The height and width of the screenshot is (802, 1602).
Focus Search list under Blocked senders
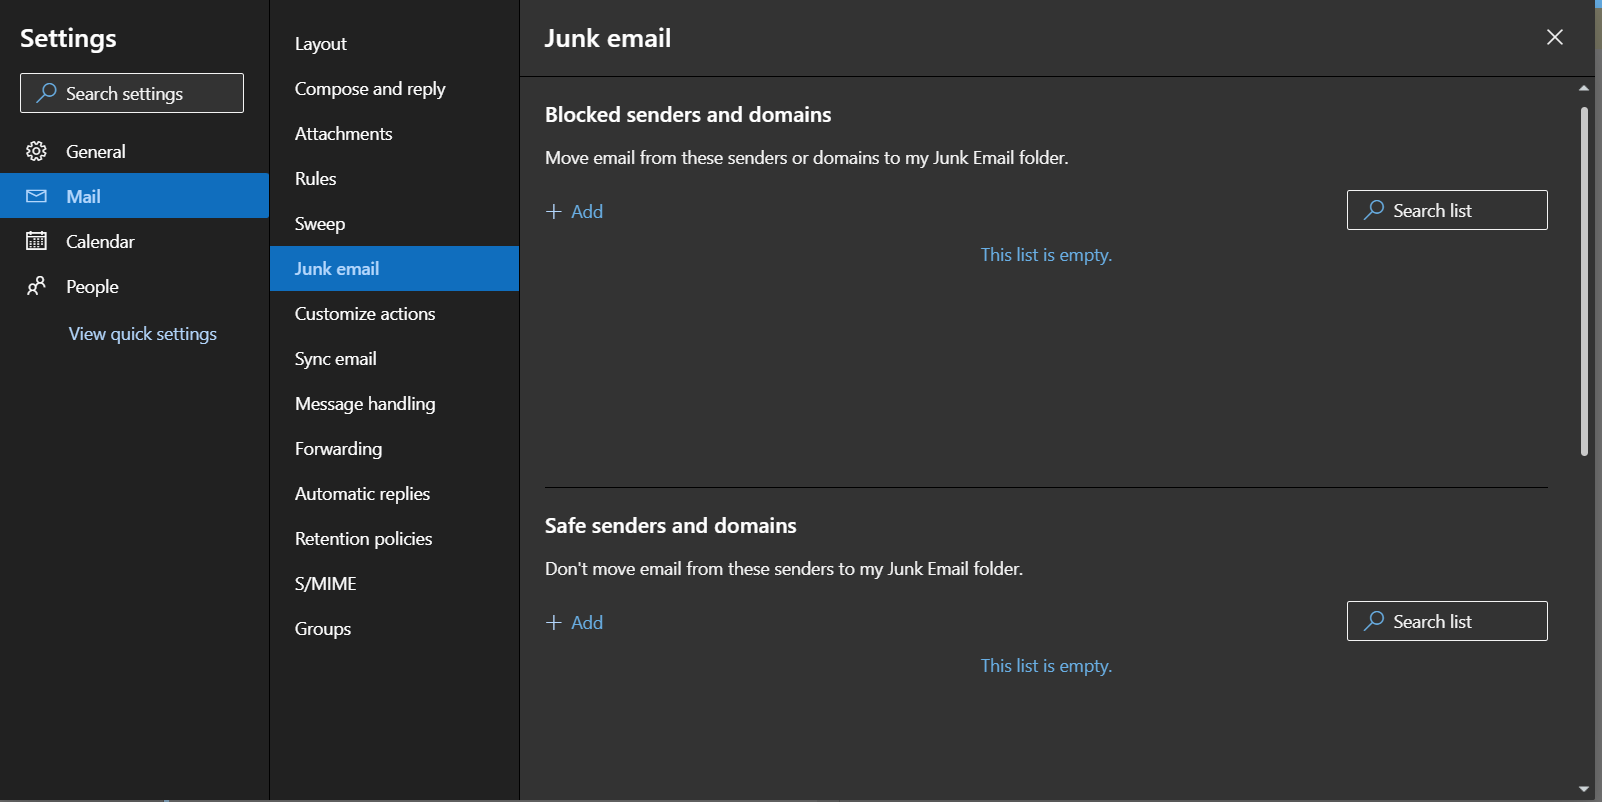point(1447,210)
